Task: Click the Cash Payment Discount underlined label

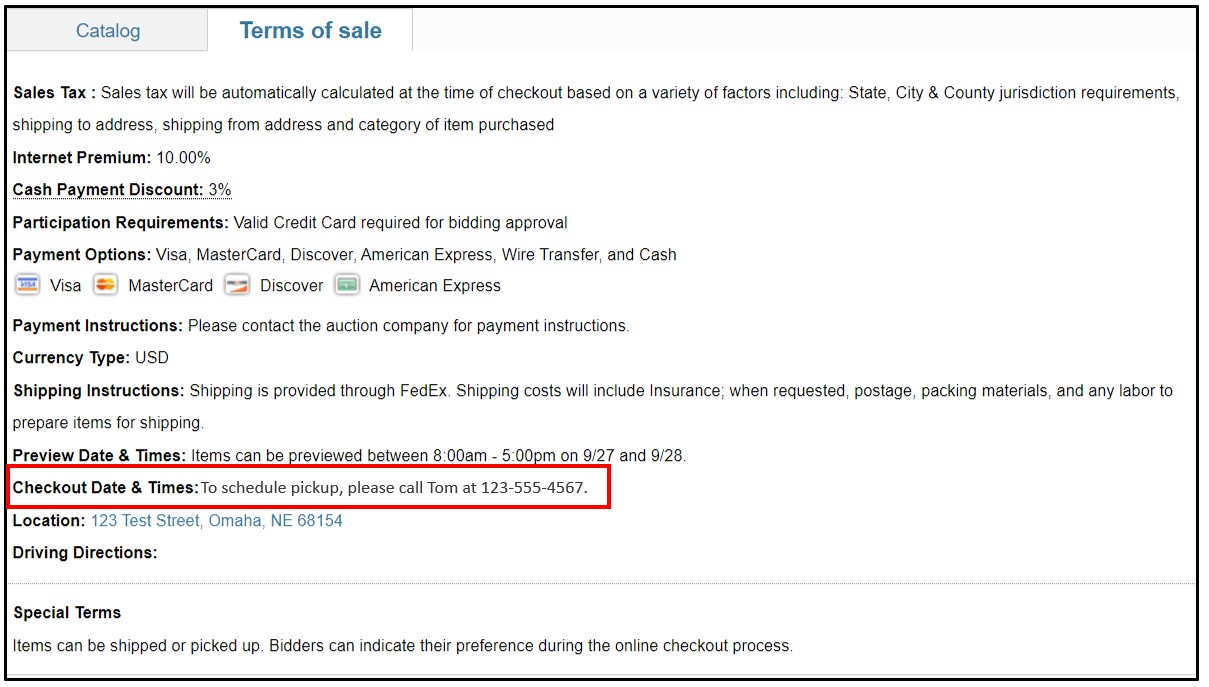Action: coord(108,189)
